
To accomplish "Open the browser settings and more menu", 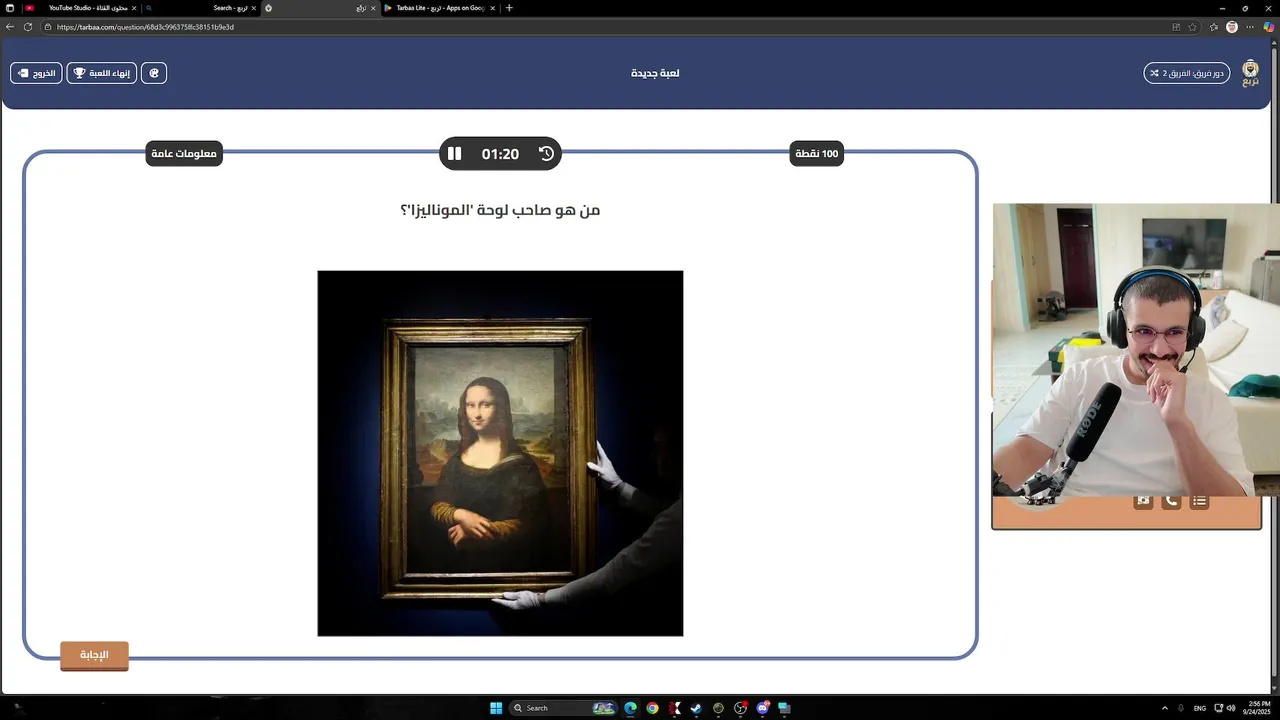I will click(x=1250, y=27).
